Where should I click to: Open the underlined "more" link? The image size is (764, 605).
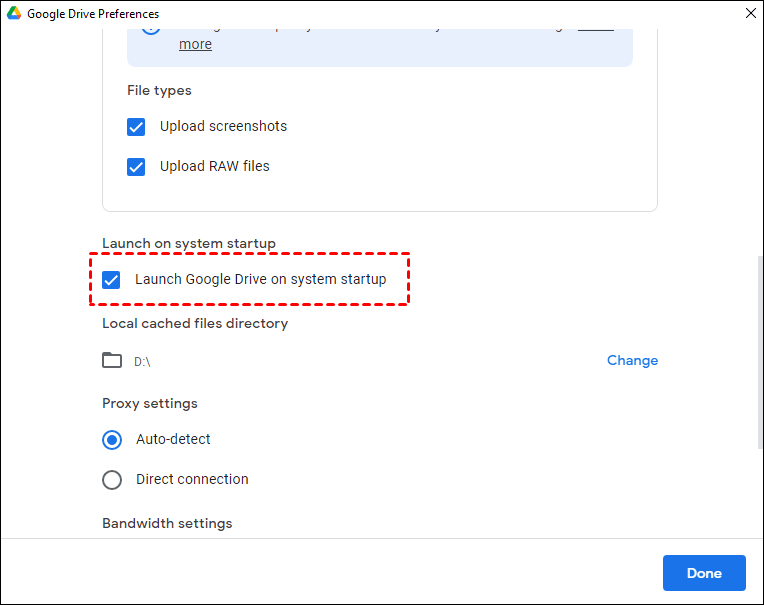pyautogui.click(x=195, y=44)
